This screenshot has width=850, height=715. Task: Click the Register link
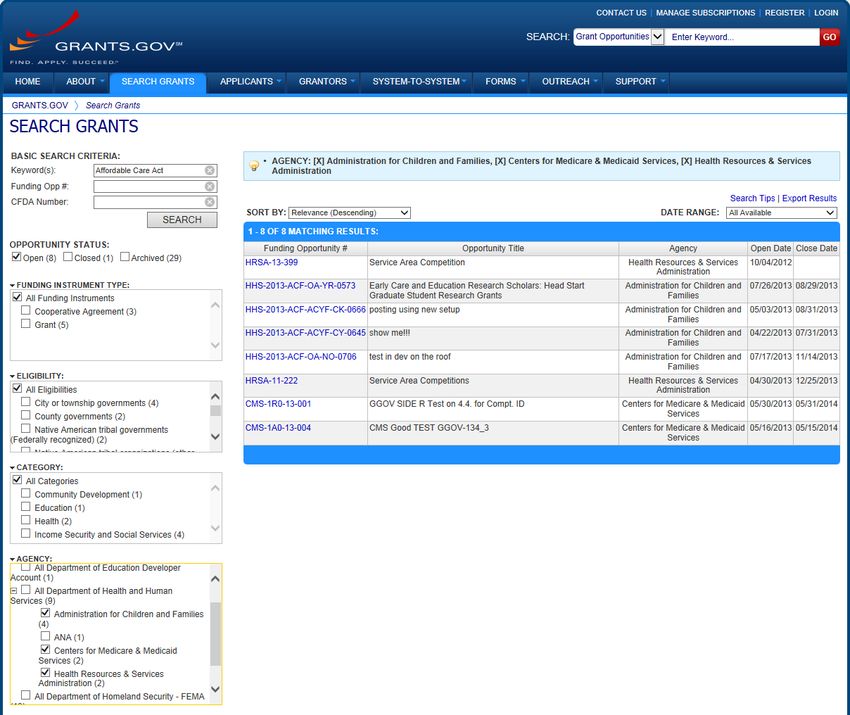(x=784, y=13)
